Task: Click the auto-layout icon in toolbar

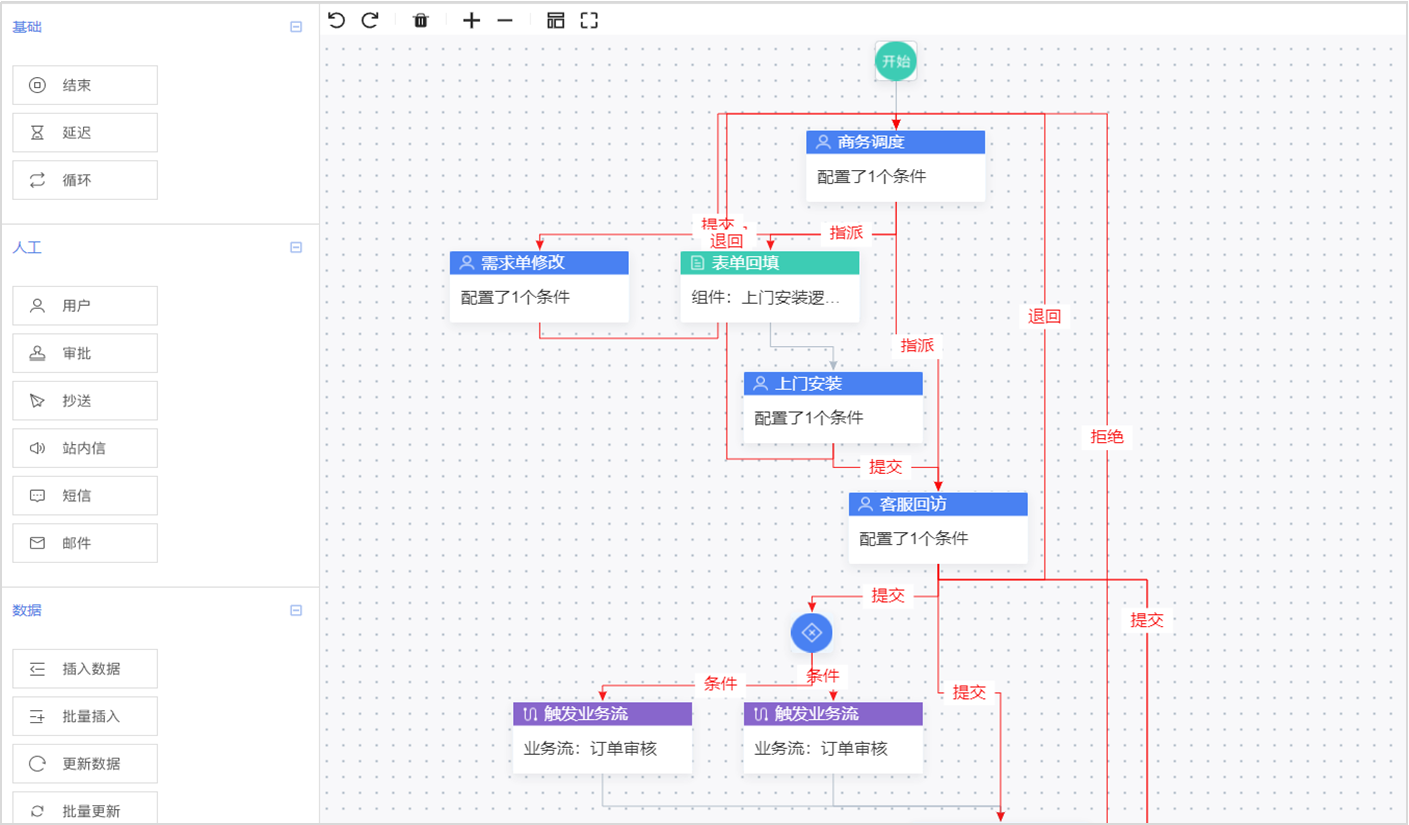Action: point(556,20)
